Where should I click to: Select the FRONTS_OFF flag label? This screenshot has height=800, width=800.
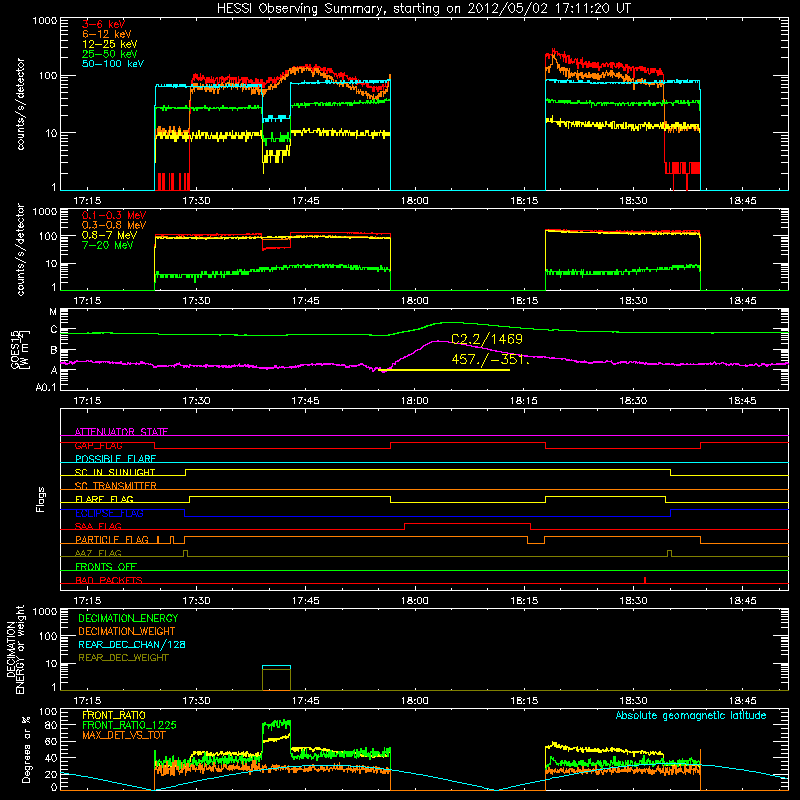[x=106, y=566]
